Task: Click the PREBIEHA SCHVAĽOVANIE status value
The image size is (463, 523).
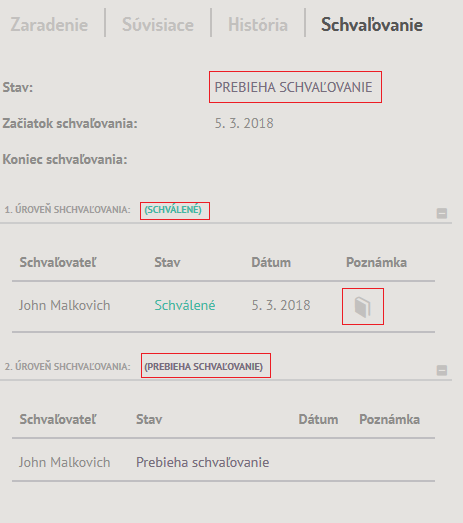Action: pos(294,87)
